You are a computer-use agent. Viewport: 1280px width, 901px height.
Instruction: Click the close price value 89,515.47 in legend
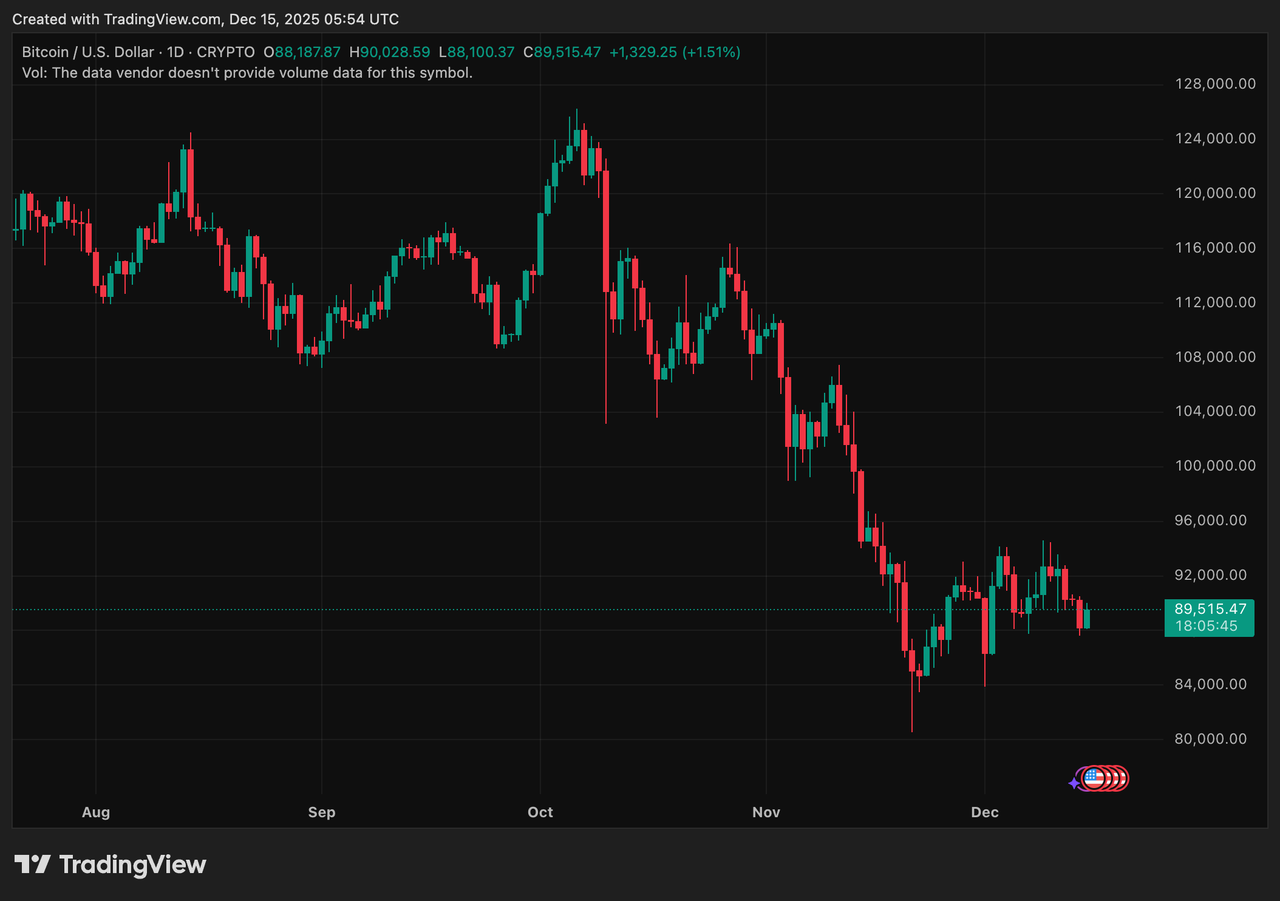point(567,52)
